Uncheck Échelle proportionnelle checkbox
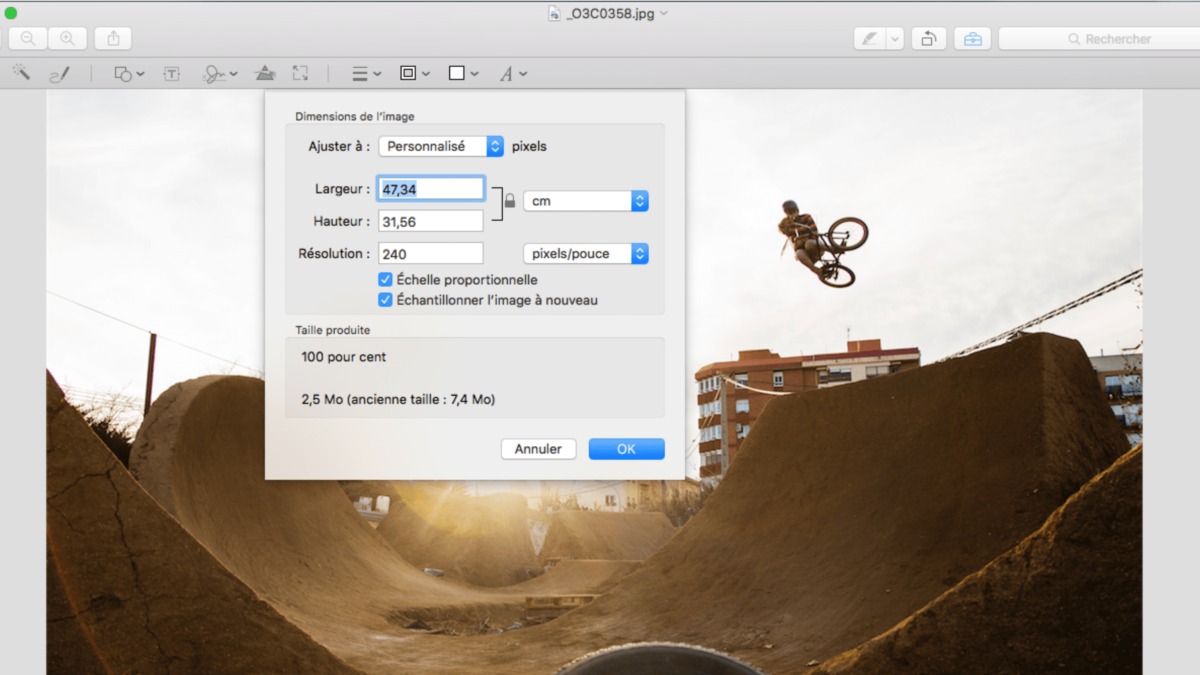 click(385, 280)
